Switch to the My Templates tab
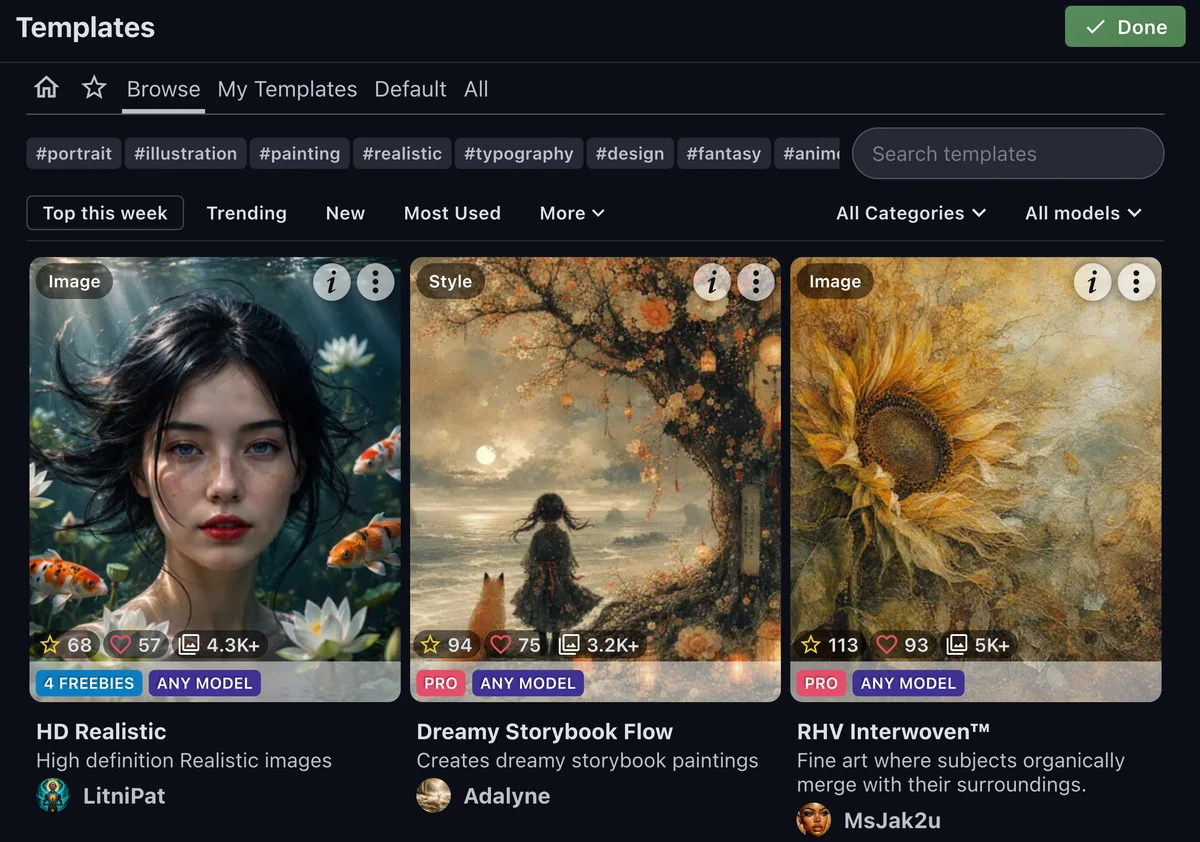 [x=287, y=89]
